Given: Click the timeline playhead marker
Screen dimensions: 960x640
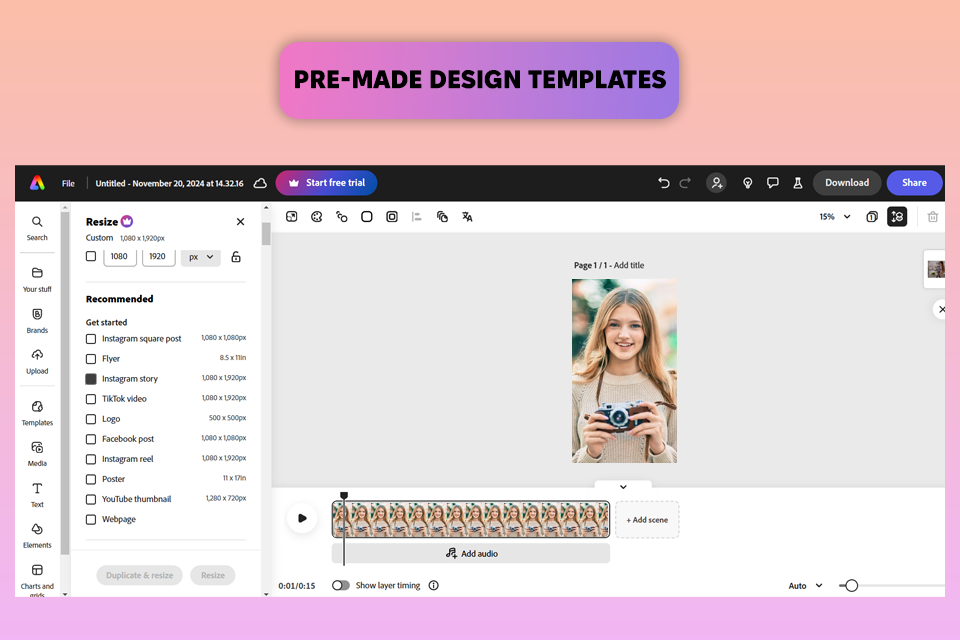Looking at the screenshot, I should pyautogui.click(x=344, y=495).
